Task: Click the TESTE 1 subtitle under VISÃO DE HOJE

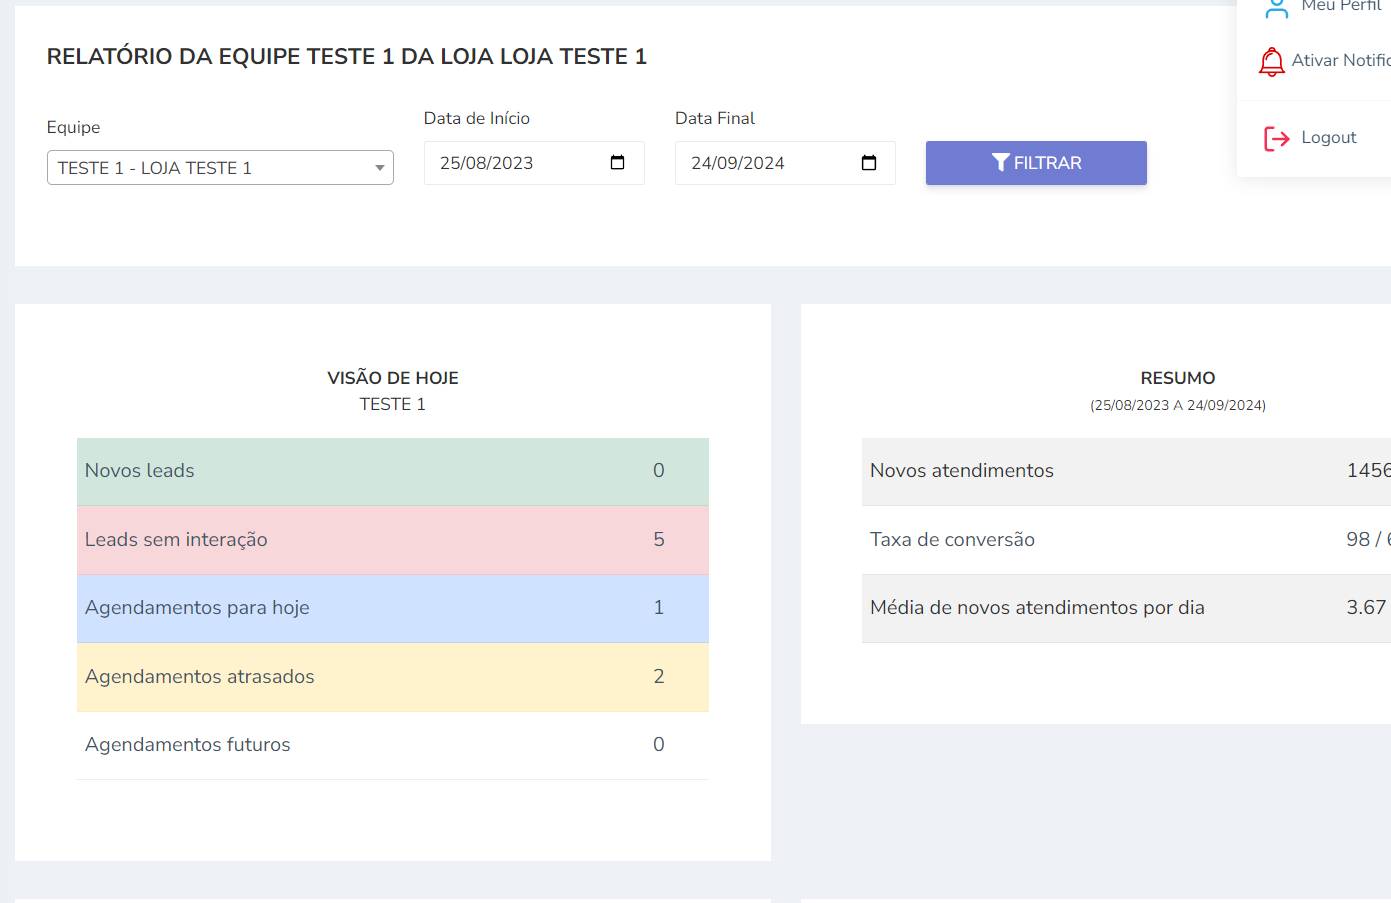Action: 393,404
